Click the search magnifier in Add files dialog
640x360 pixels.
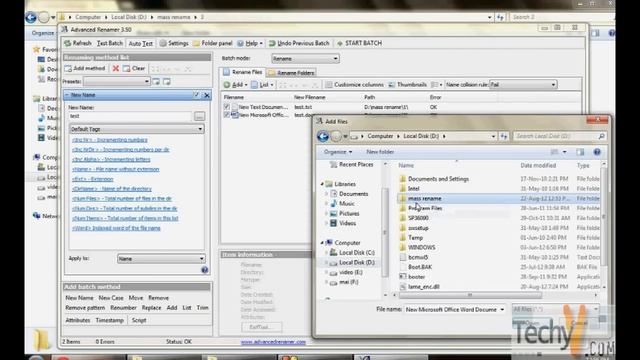click(601, 136)
